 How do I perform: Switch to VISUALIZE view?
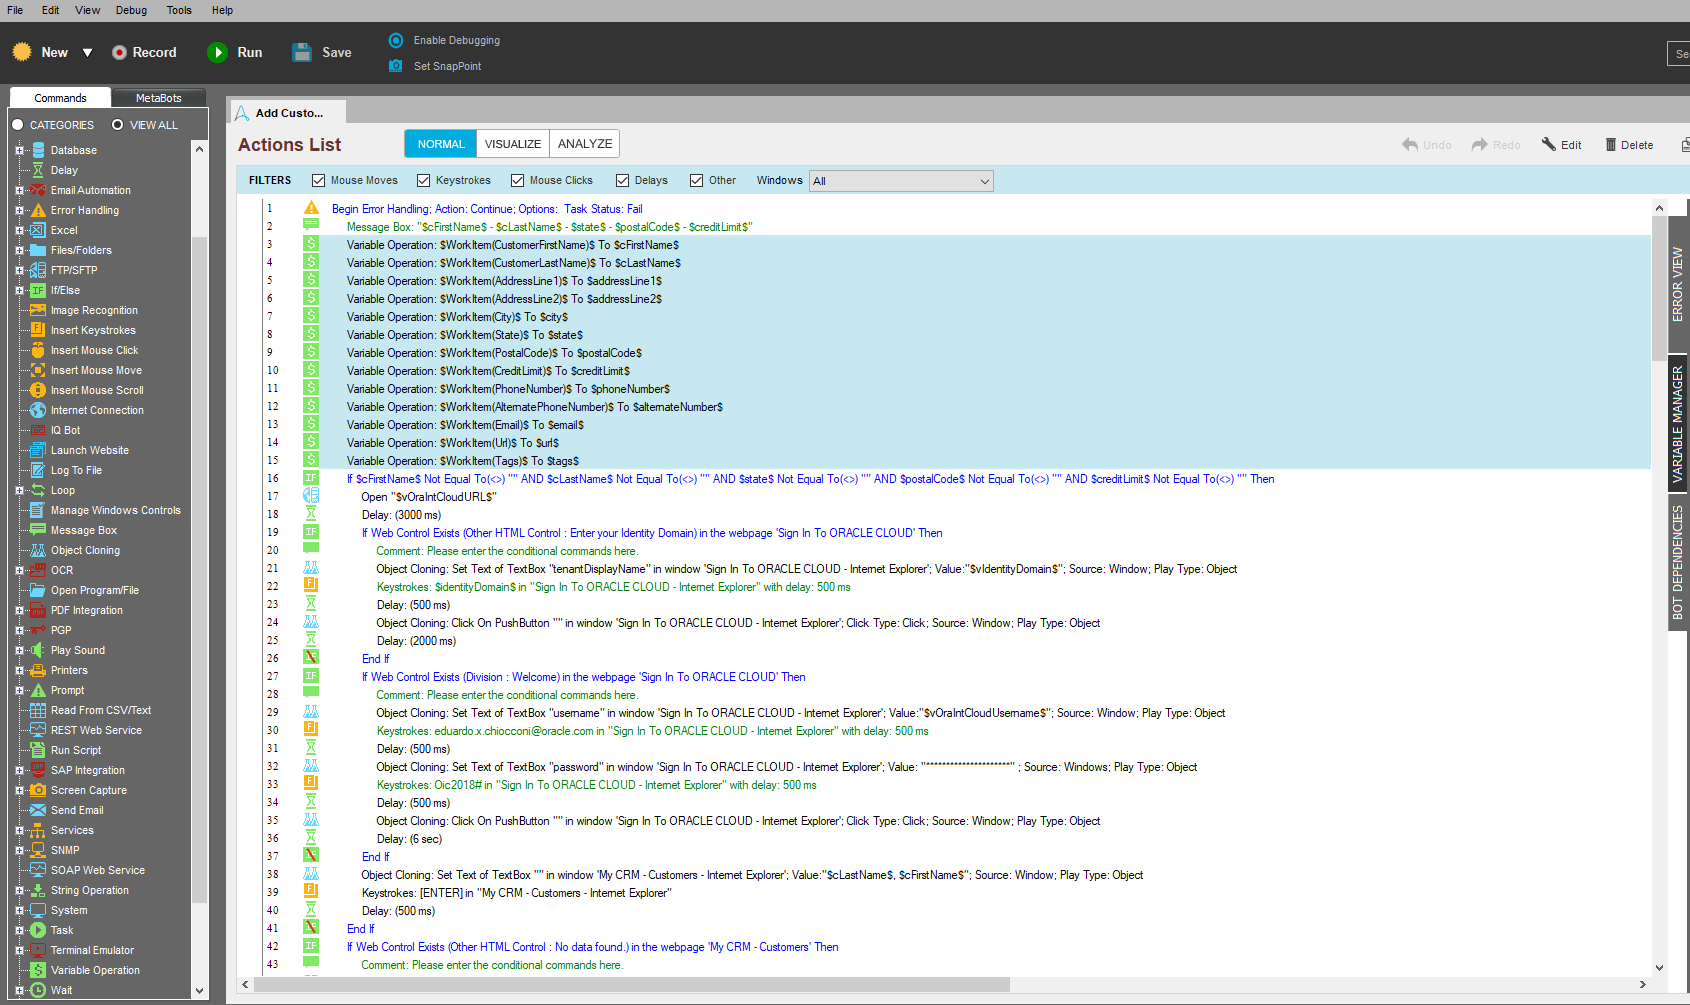click(513, 144)
